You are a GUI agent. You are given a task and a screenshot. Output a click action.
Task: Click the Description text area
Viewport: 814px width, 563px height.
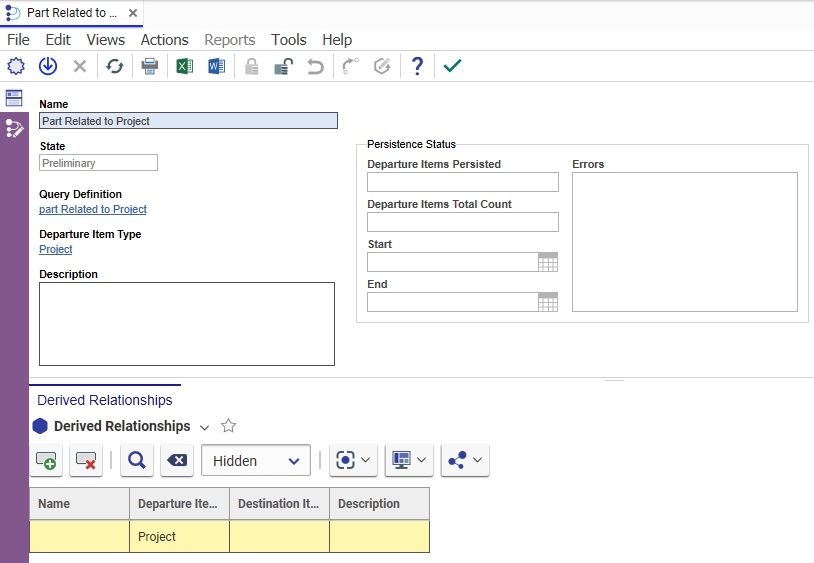(187, 324)
